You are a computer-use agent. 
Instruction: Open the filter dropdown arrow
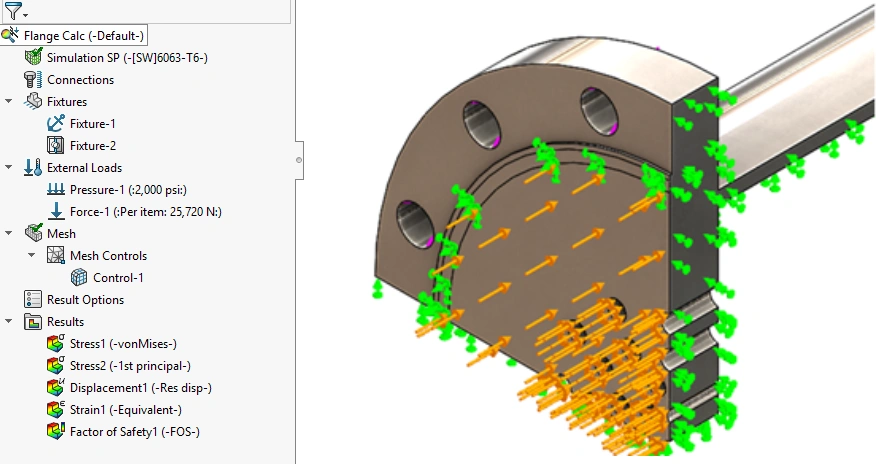click(x=25, y=15)
